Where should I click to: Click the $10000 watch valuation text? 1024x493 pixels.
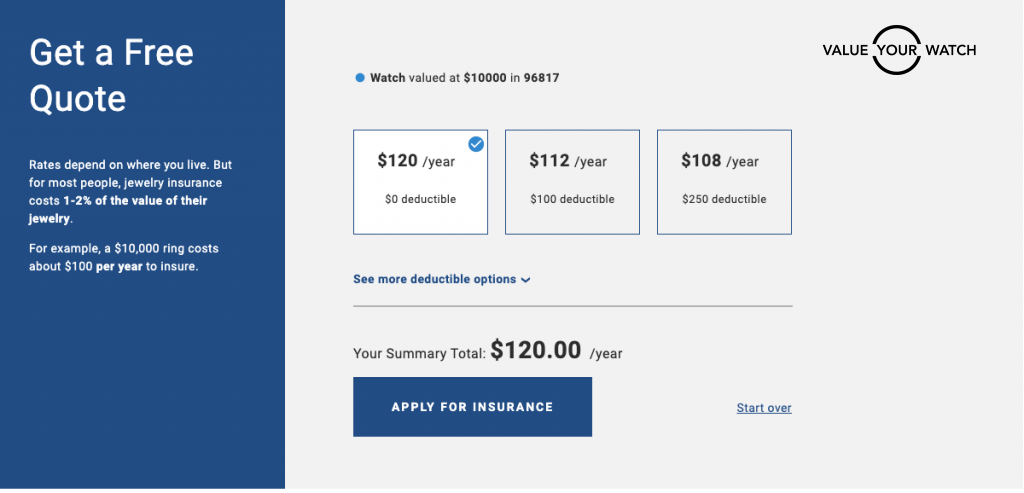[485, 77]
